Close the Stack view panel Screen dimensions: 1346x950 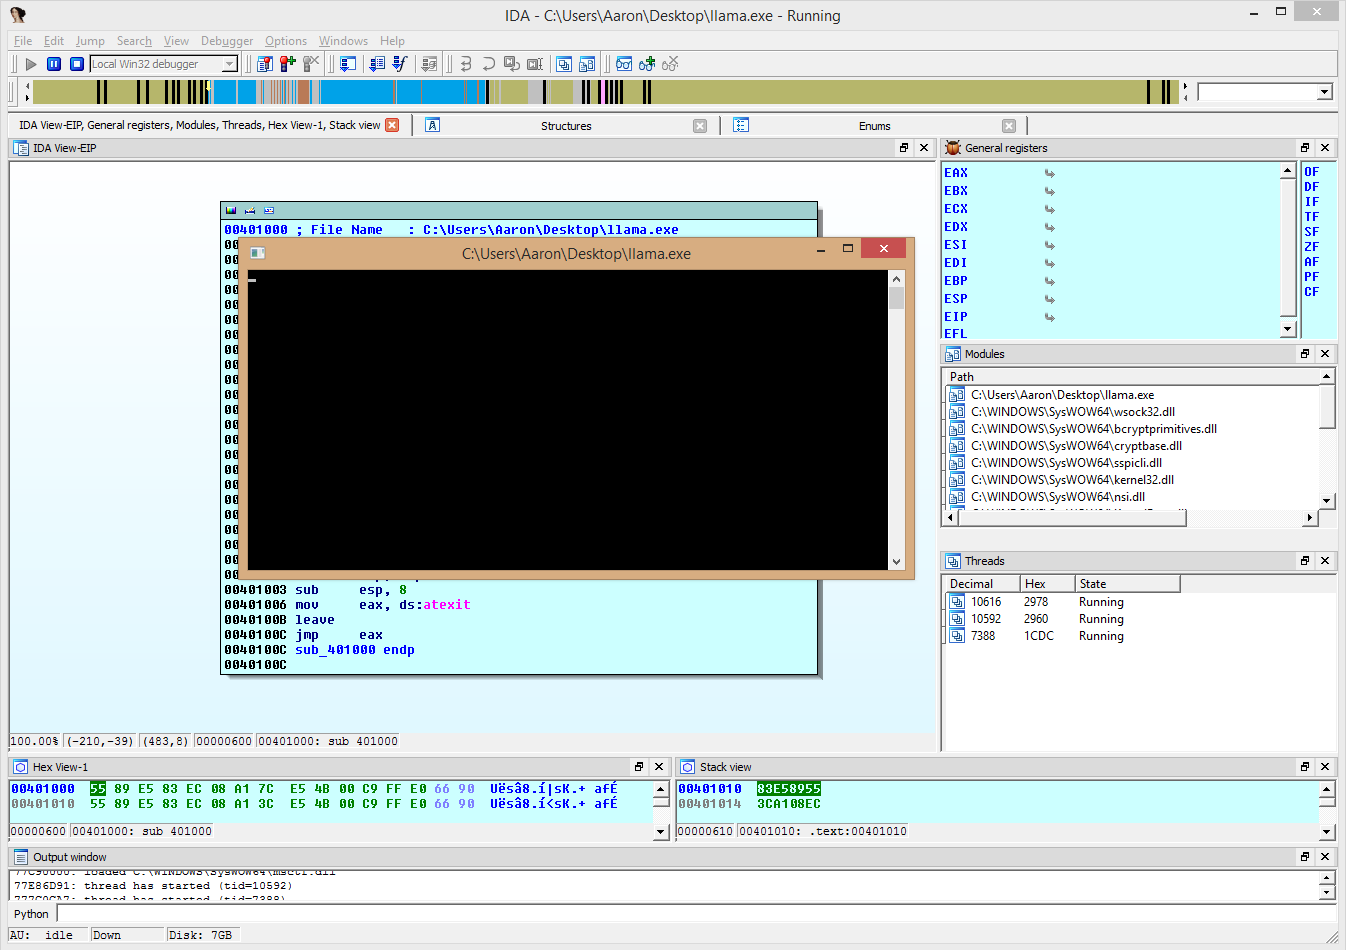pyautogui.click(x=1325, y=766)
